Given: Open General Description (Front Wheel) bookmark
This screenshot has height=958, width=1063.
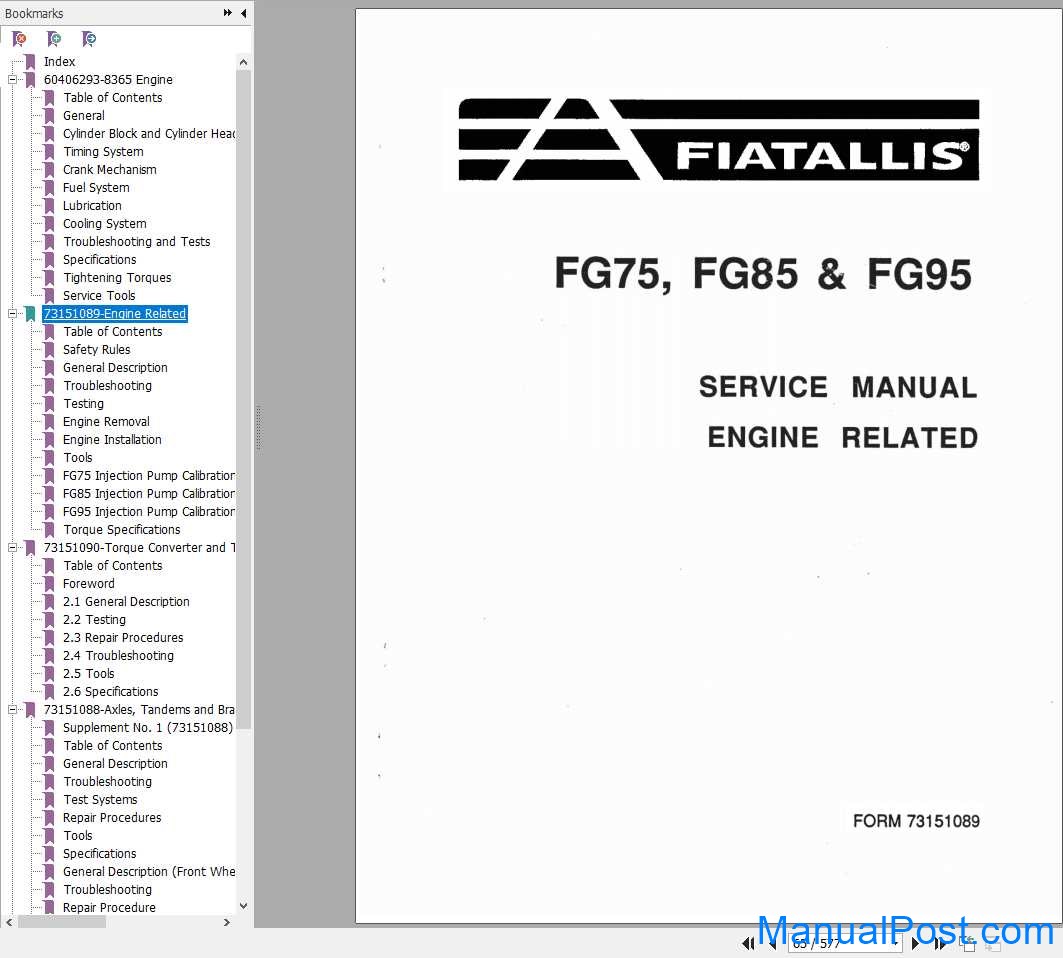Looking at the screenshot, I should [x=149, y=871].
